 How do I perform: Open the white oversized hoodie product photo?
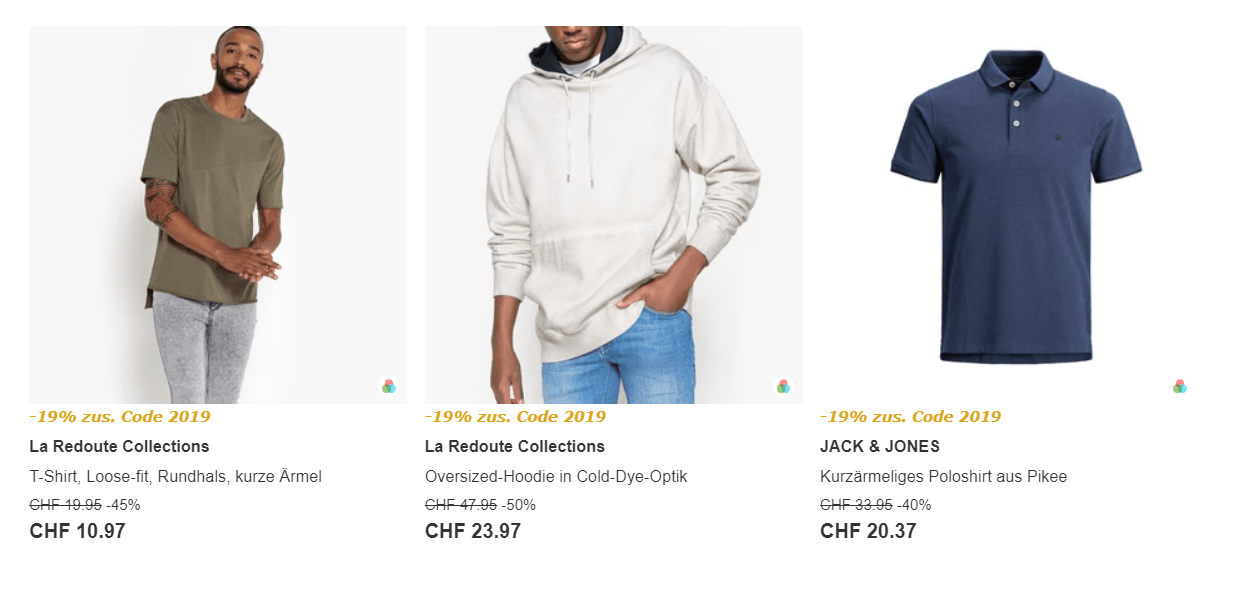613,214
